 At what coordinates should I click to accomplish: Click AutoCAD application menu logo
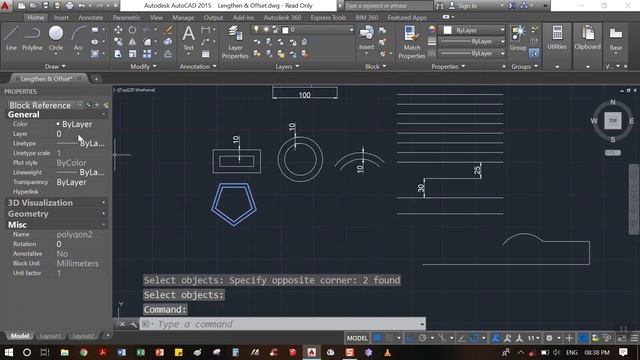(5, 6)
